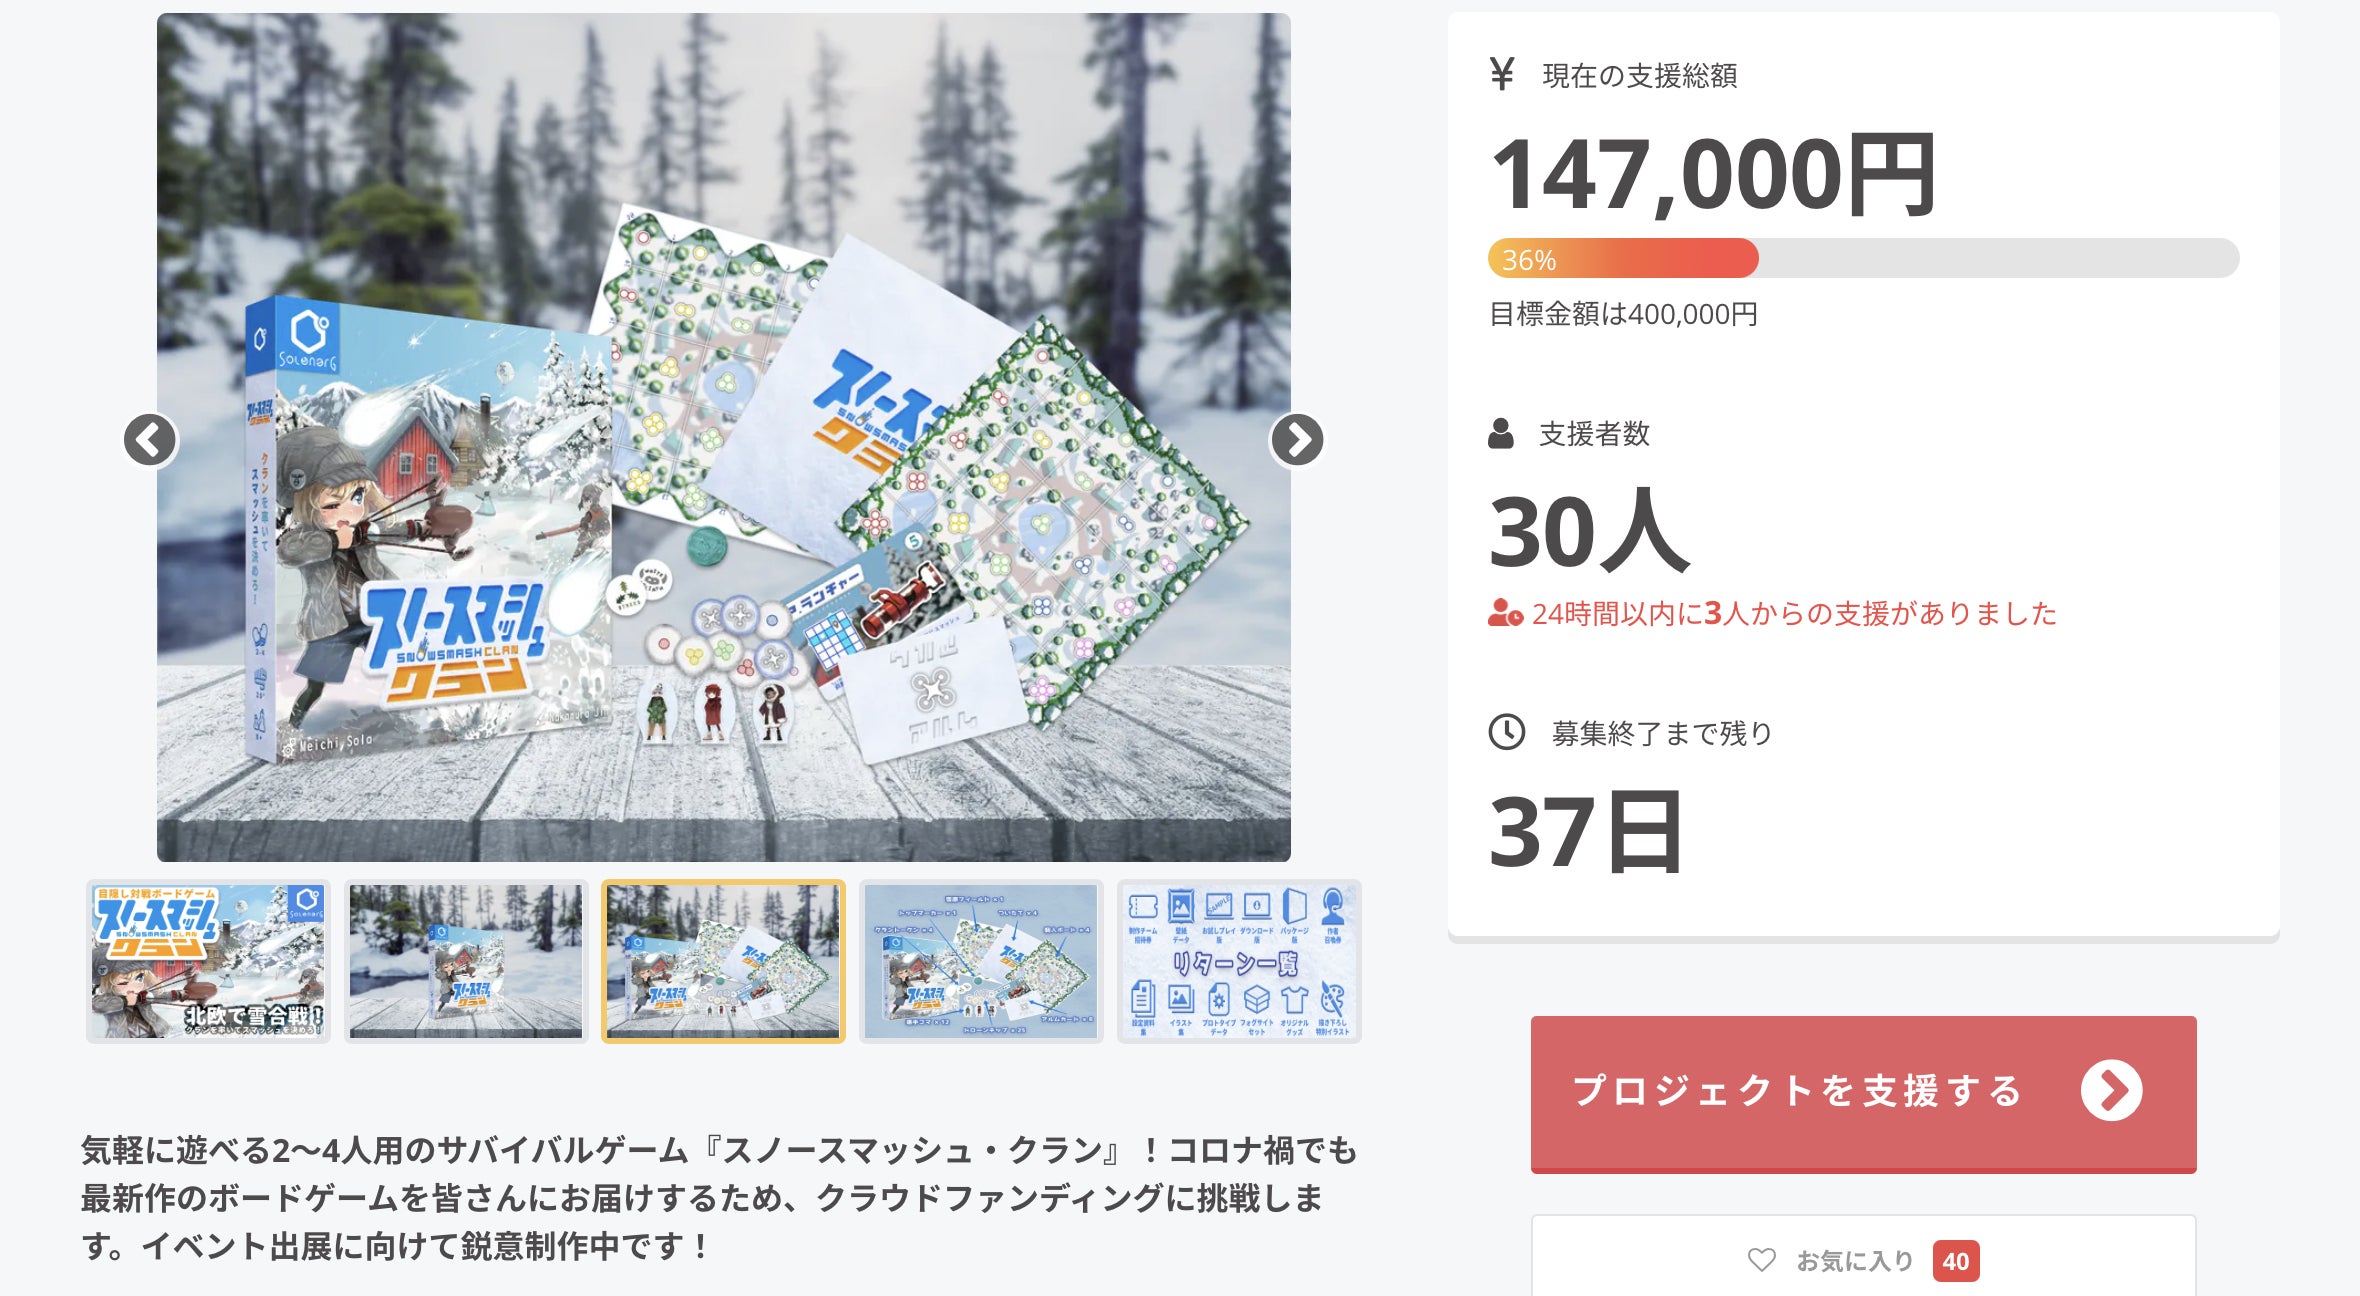Click the red recent-supporter icon

1505,613
